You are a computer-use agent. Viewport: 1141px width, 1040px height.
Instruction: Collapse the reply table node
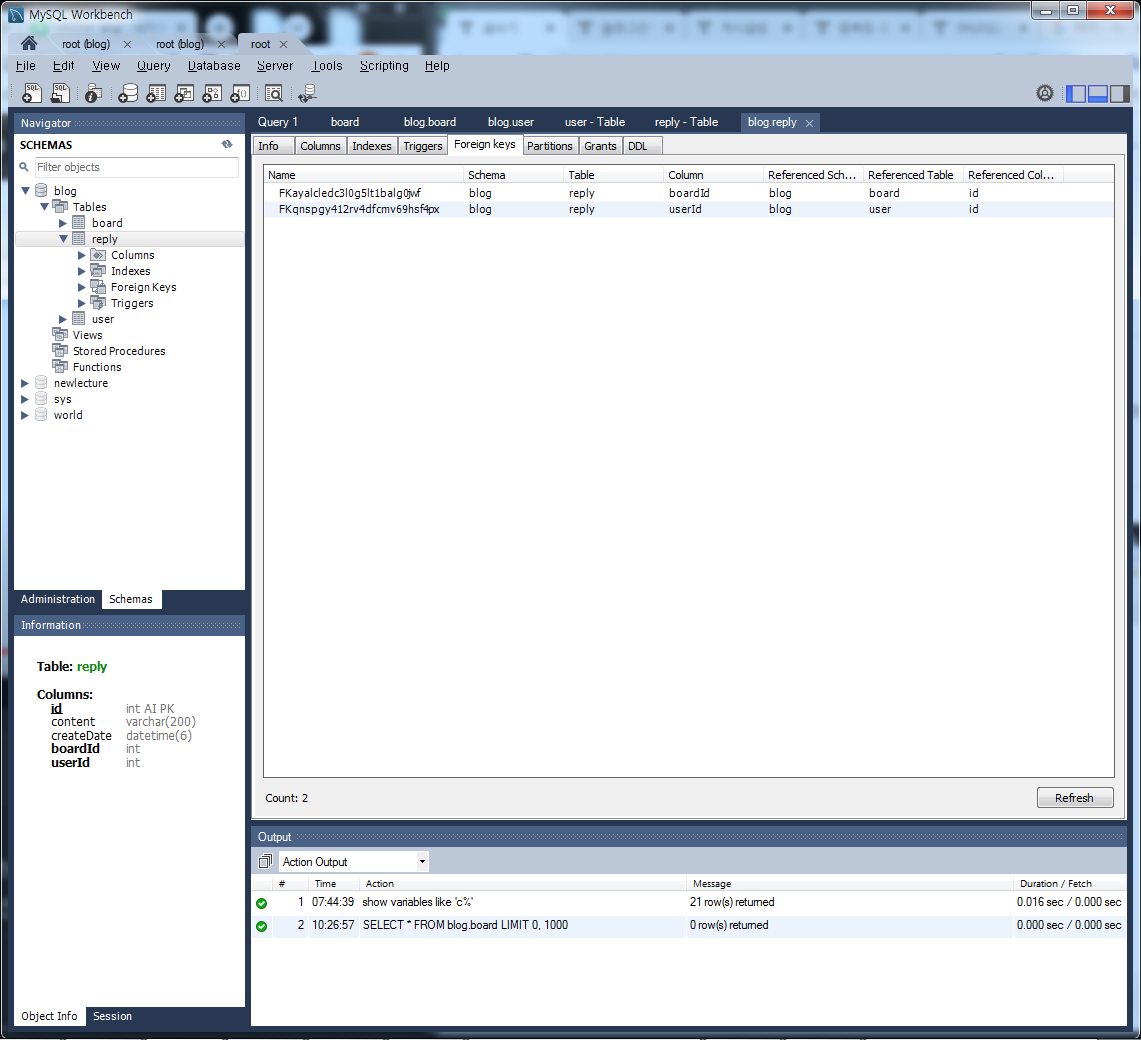[x=63, y=239]
